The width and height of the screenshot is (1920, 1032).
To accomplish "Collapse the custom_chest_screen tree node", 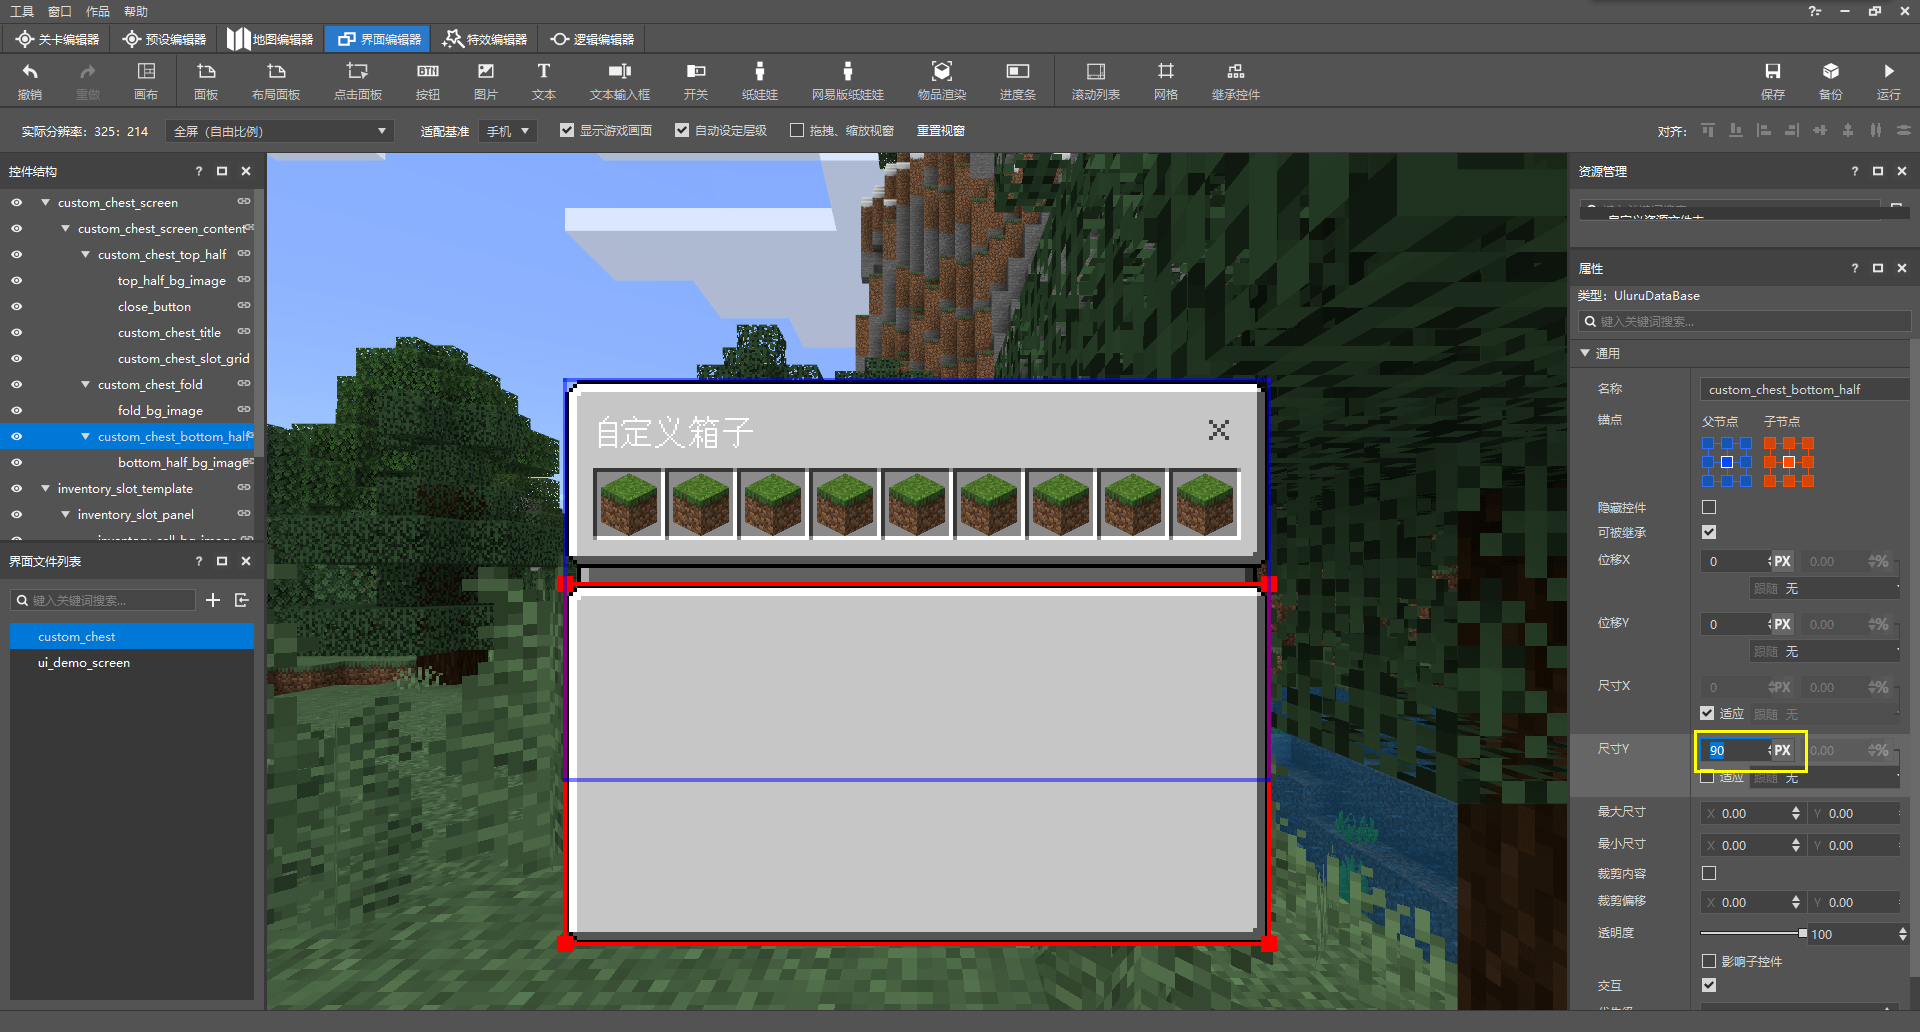I will 45,202.
